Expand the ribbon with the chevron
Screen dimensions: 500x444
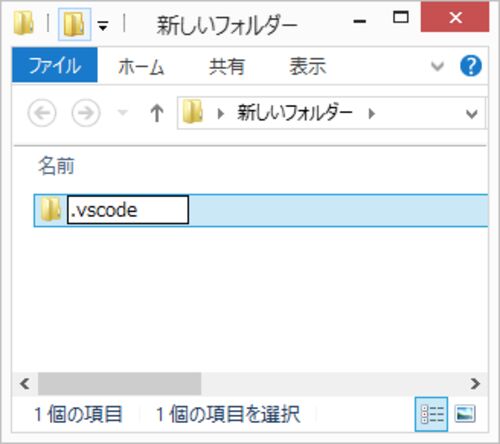(x=437, y=66)
